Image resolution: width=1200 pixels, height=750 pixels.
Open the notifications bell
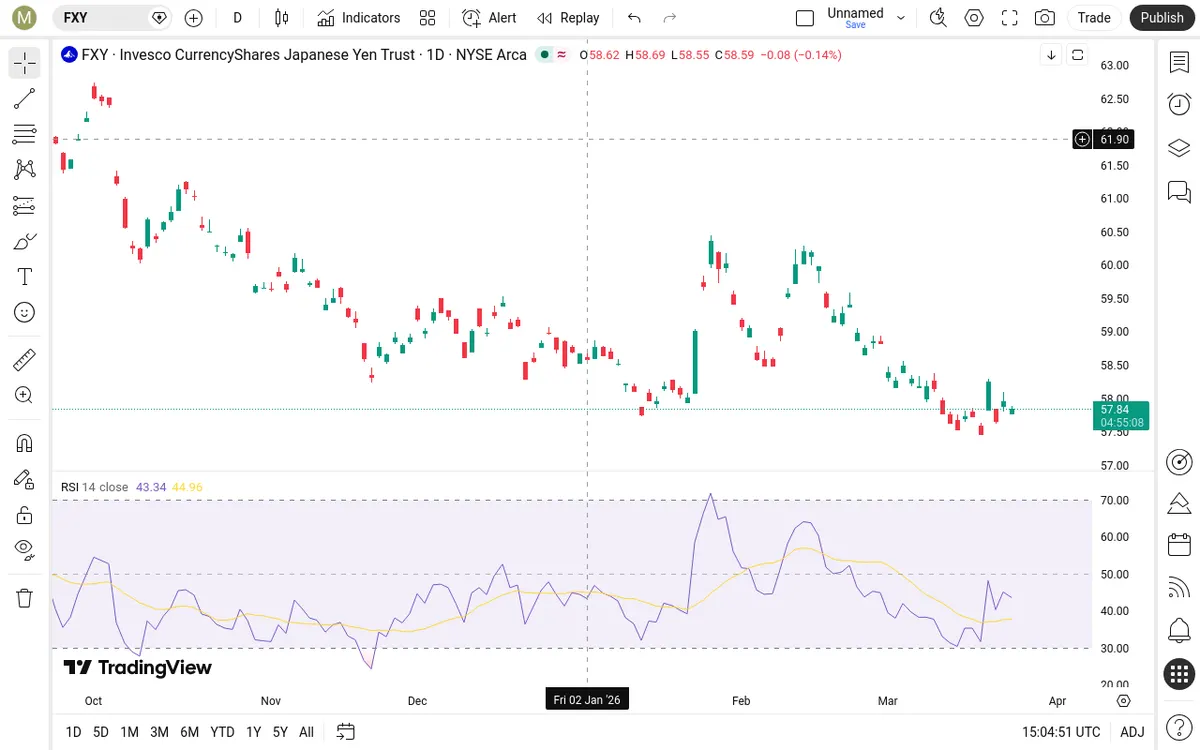(x=1179, y=631)
